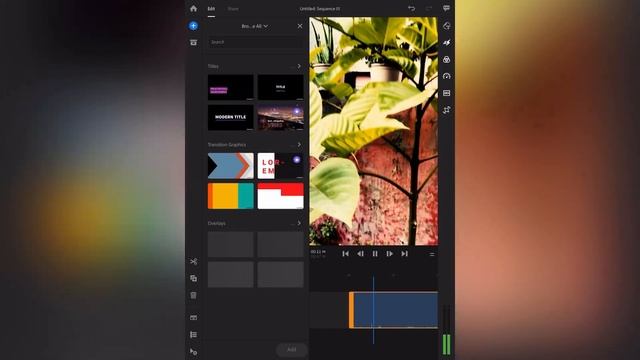Select the Scissors split tool
The width and height of the screenshot is (640, 360).
193,262
